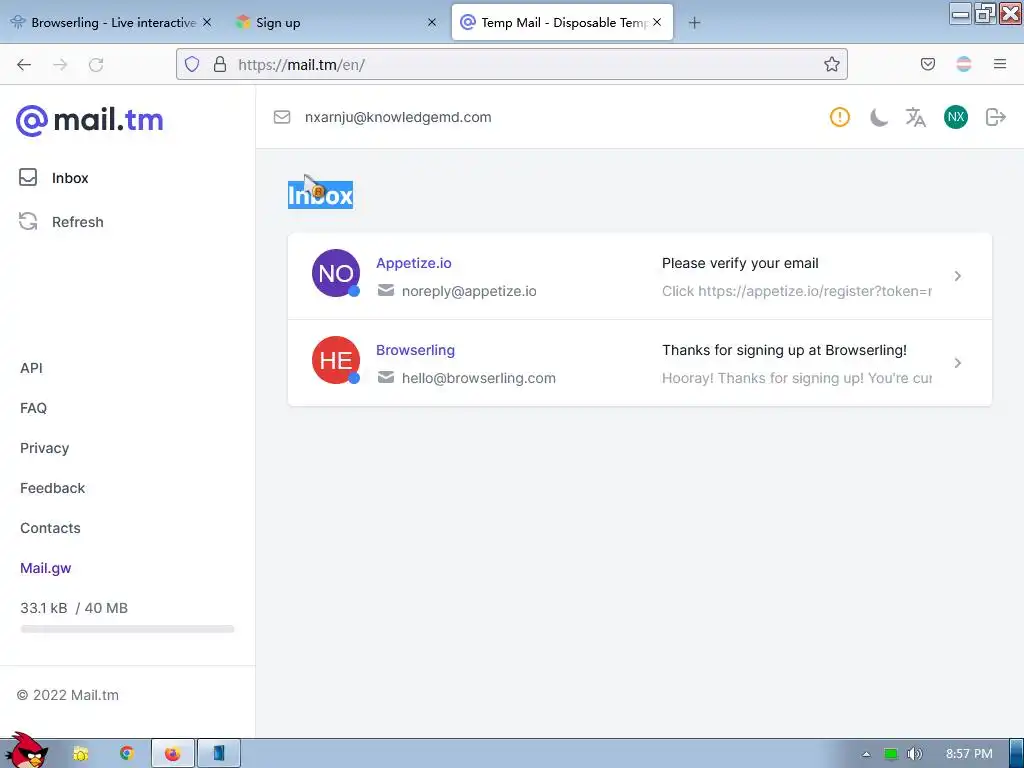Click the hello@browserling.com address
1024x768 pixels.
tap(479, 378)
